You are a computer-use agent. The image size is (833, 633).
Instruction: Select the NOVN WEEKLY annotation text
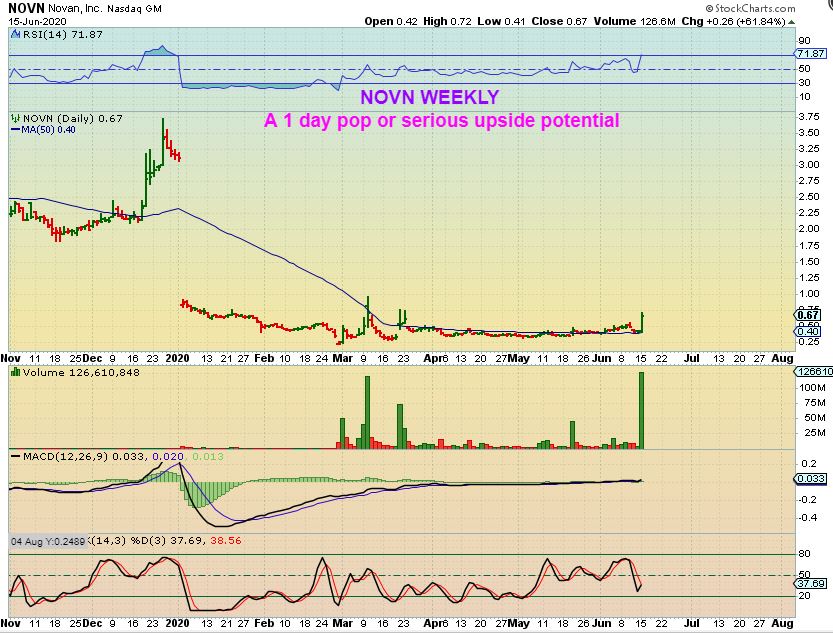tap(429, 98)
